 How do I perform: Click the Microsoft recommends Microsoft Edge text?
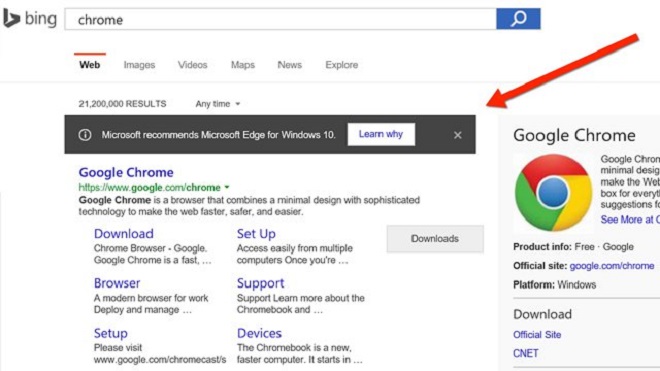point(218,135)
